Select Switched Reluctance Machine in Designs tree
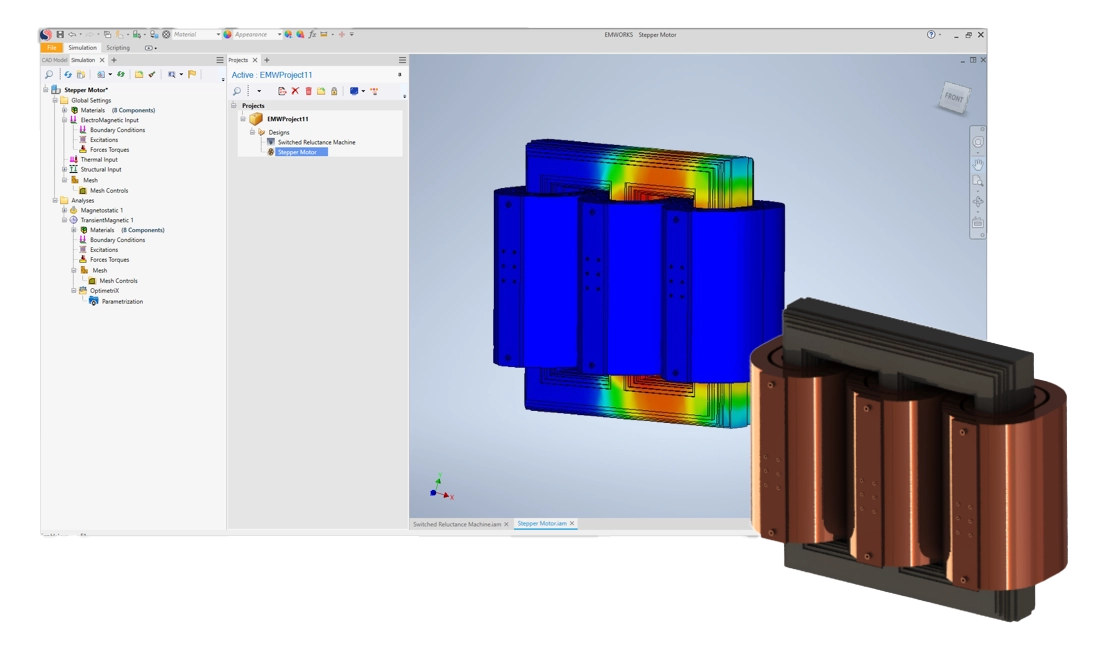Screen dimensions: 1097x659 point(316,142)
